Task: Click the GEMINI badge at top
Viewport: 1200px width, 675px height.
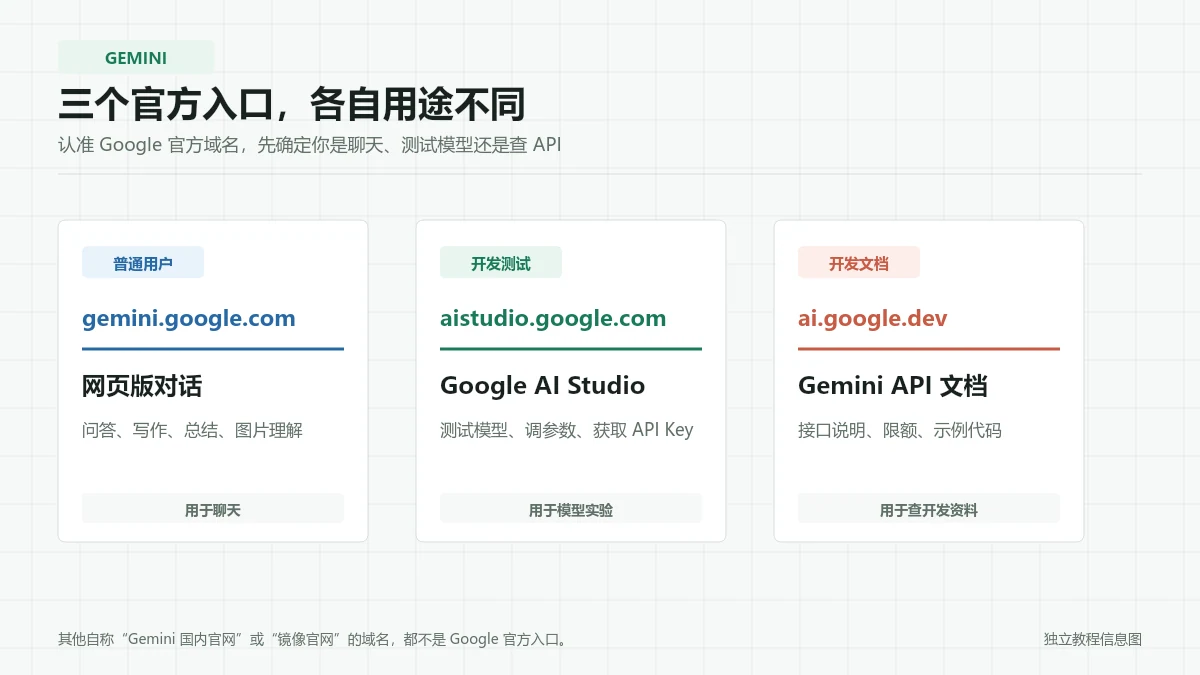Action: point(136,57)
